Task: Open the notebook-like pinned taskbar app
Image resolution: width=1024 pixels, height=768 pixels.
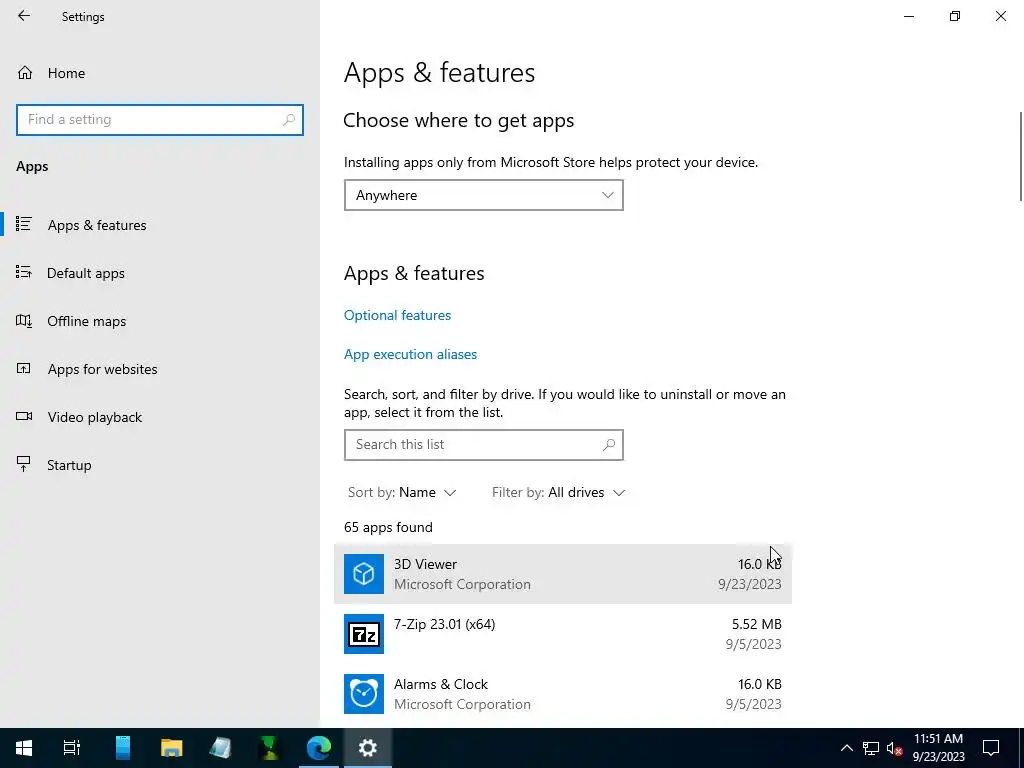Action: pos(221,748)
